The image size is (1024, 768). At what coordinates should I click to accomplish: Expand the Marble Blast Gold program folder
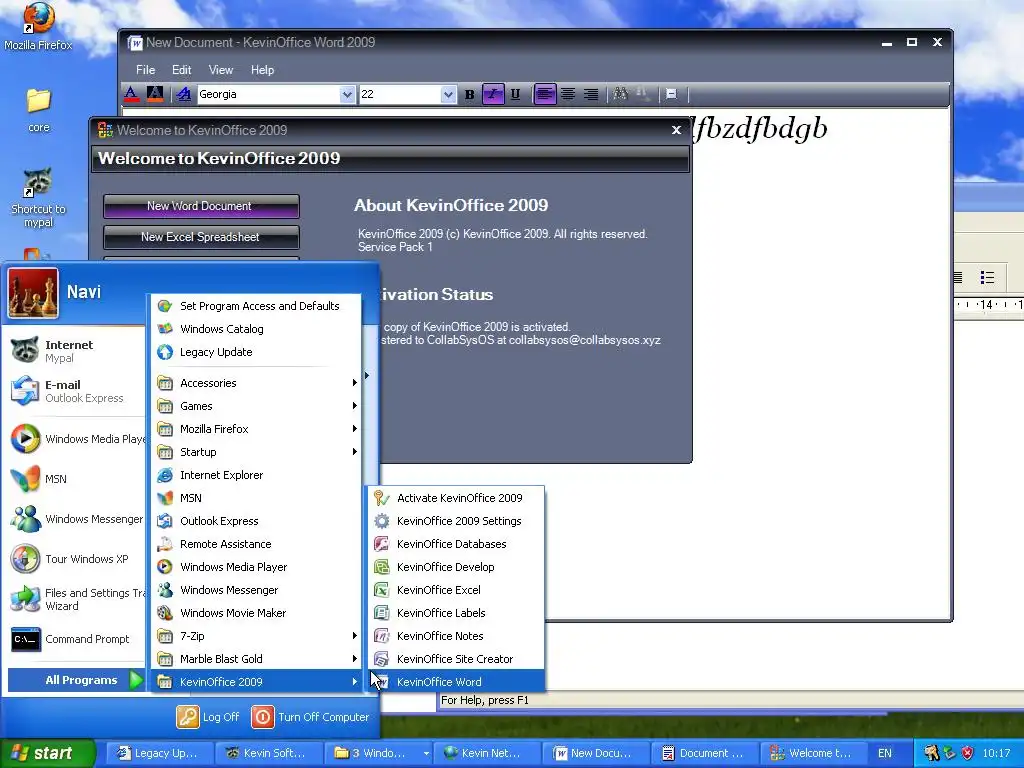point(257,659)
